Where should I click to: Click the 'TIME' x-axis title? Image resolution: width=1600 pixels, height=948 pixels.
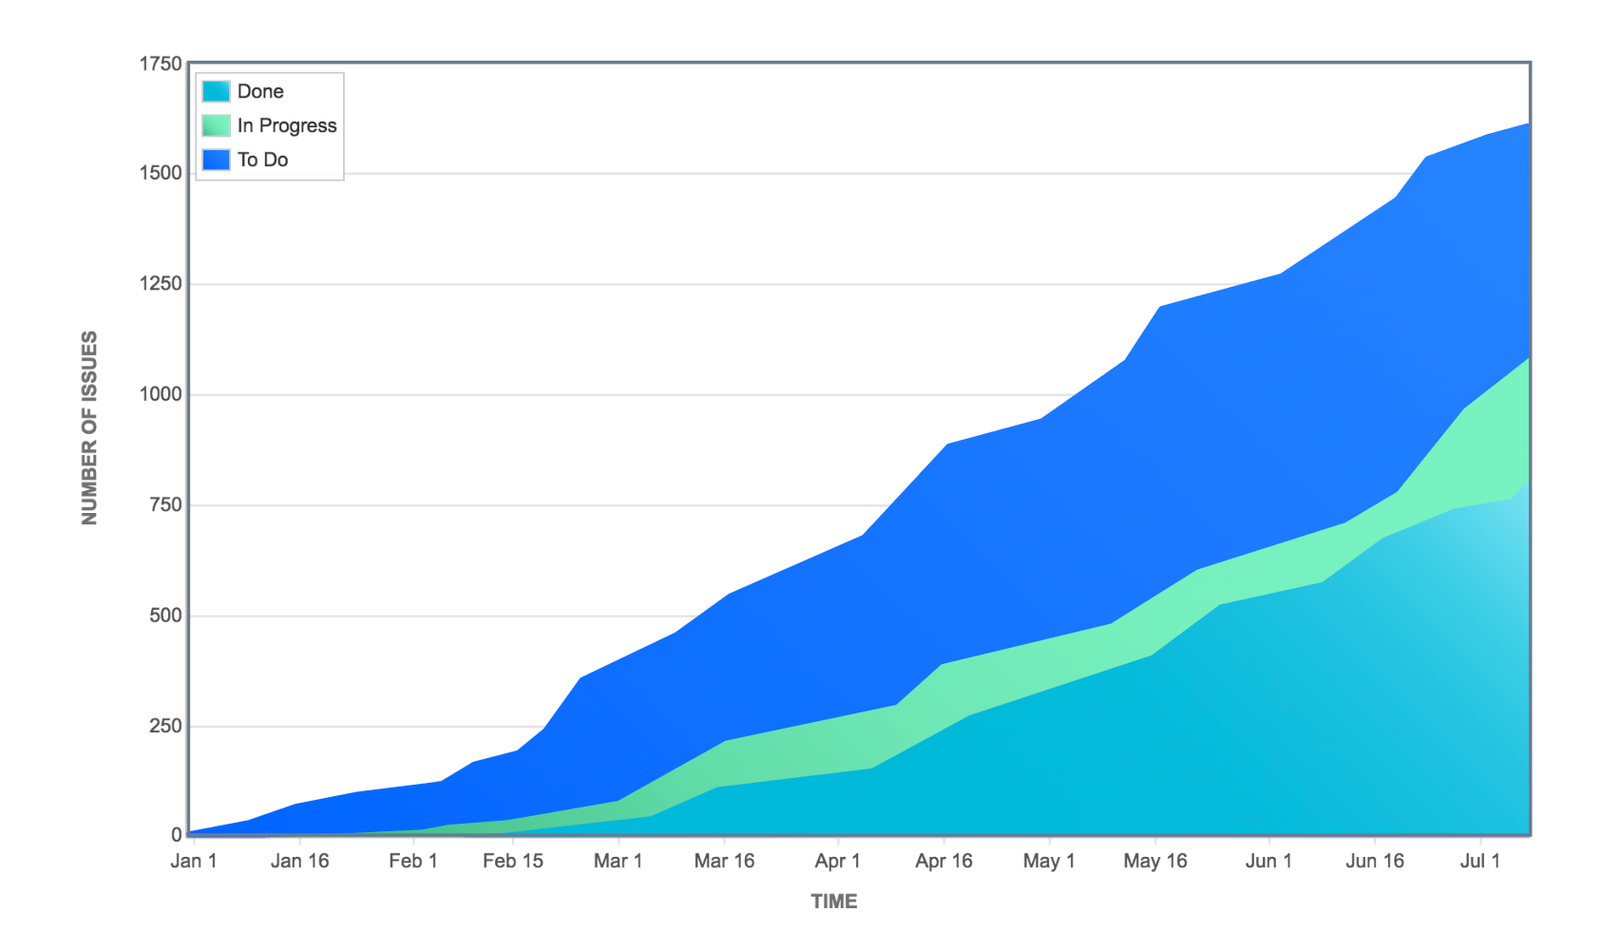tap(833, 901)
